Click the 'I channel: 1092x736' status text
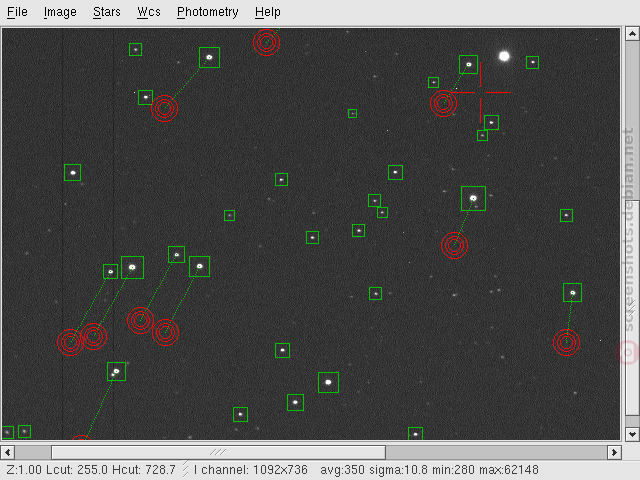The height and width of the screenshot is (480, 640). click(x=251, y=470)
